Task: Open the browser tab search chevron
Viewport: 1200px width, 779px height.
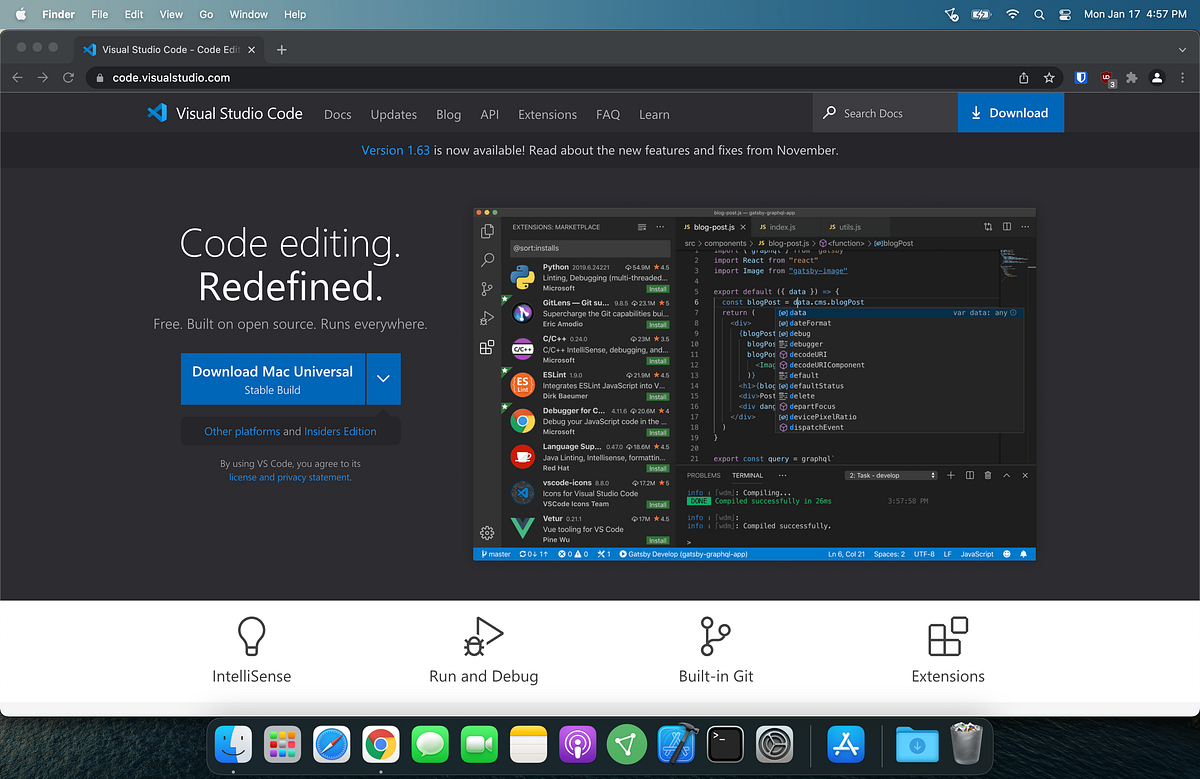Action: click(x=1182, y=48)
